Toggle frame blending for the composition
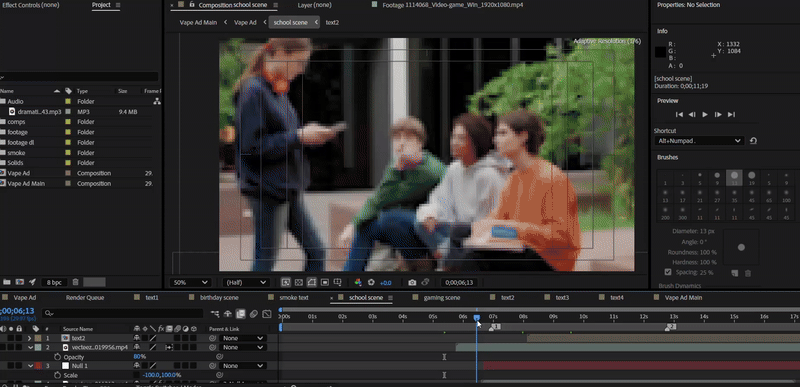 point(241,314)
